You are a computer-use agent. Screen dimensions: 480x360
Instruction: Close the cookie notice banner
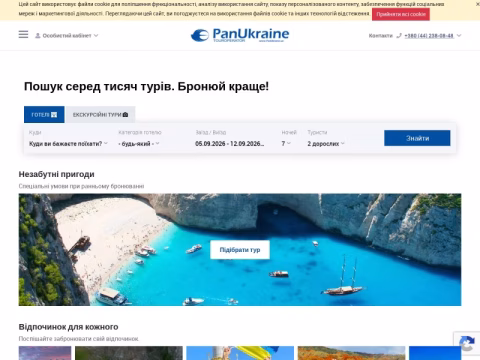478,4
